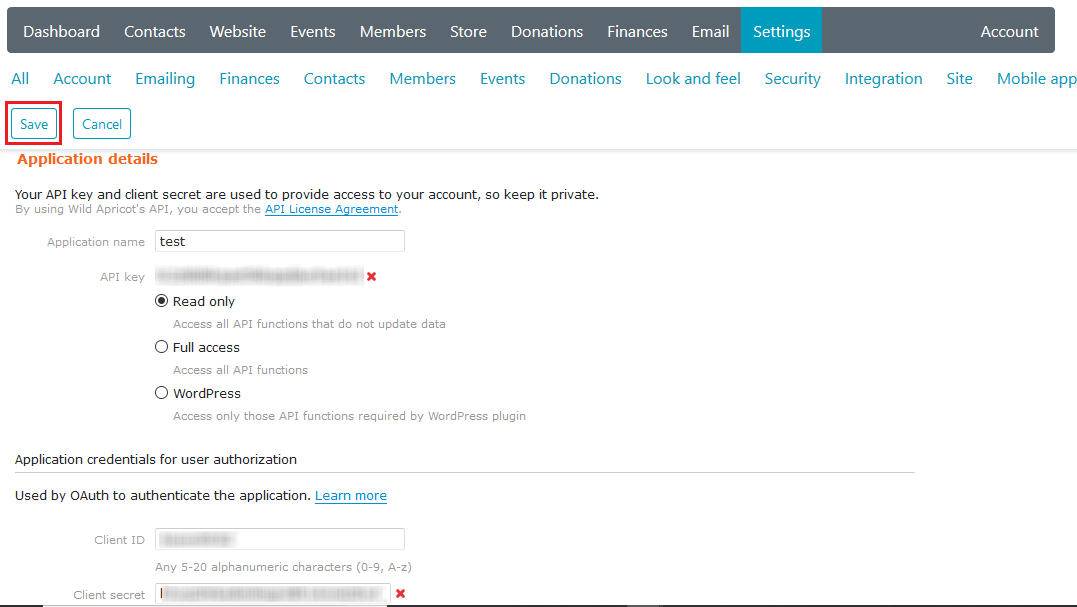Go to the Look and feel settings
The image size is (1077, 607).
point(693,78)
